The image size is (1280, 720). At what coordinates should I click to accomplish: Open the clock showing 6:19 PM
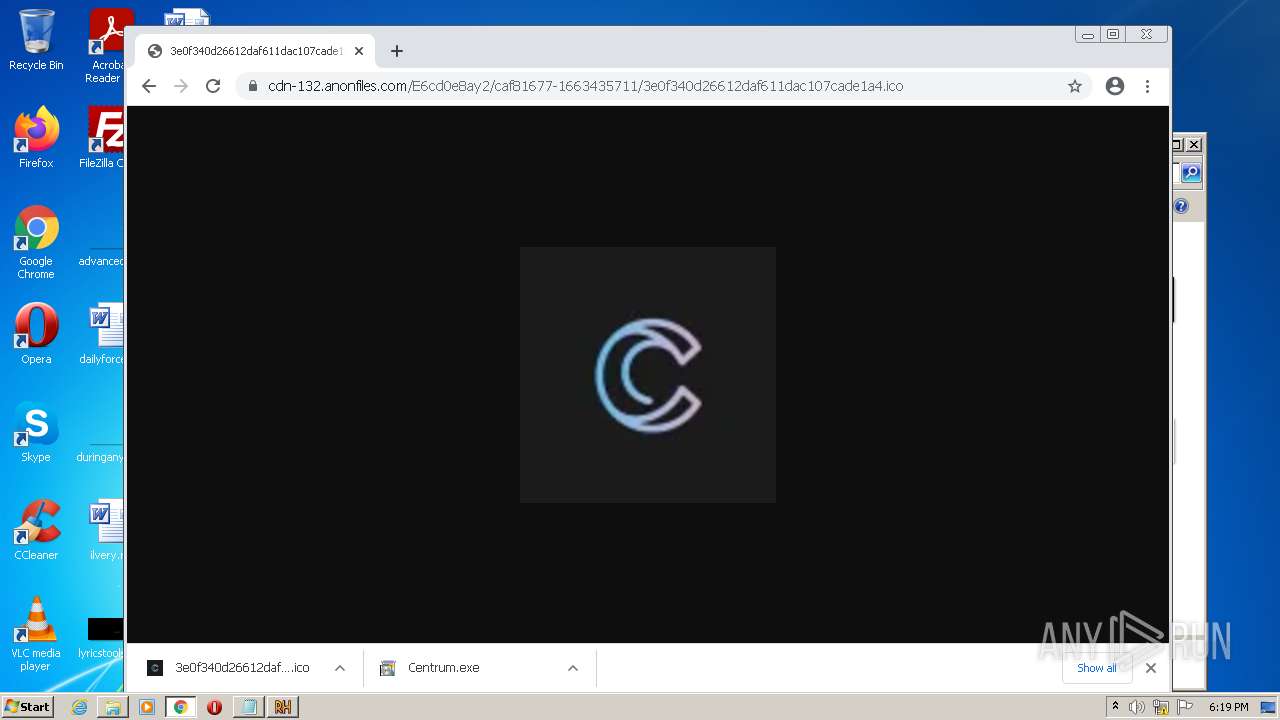[1228, 707]
